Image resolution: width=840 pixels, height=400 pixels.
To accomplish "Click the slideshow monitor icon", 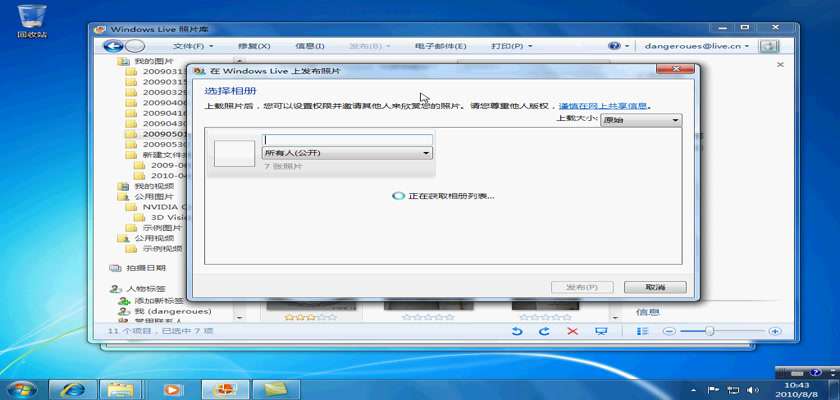I will tap(601, 331).
